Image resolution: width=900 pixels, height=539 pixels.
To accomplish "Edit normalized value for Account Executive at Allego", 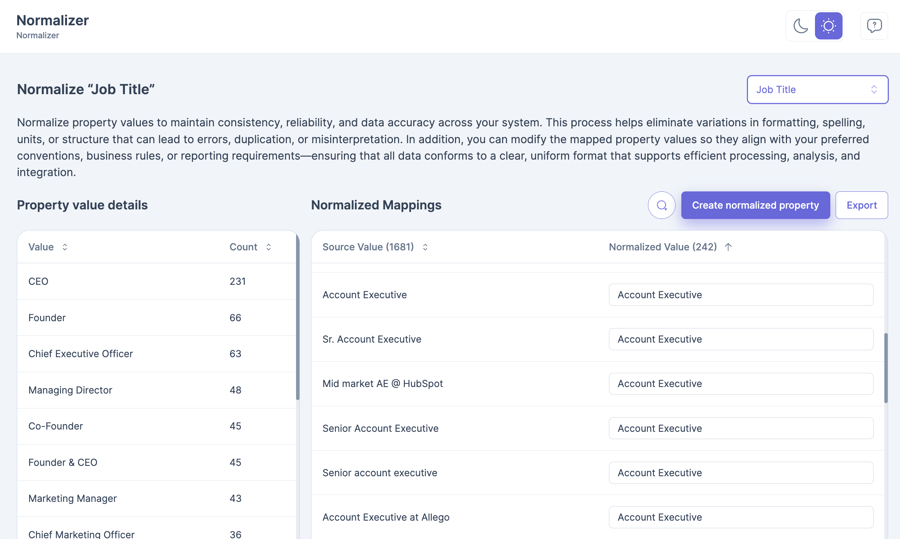I will point(740,517).
